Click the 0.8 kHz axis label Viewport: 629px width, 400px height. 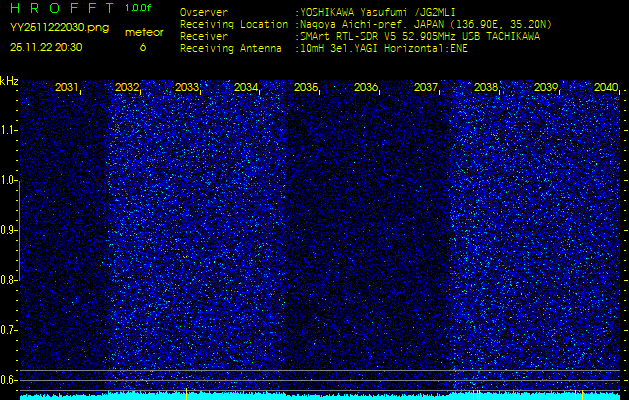point(9,280)
